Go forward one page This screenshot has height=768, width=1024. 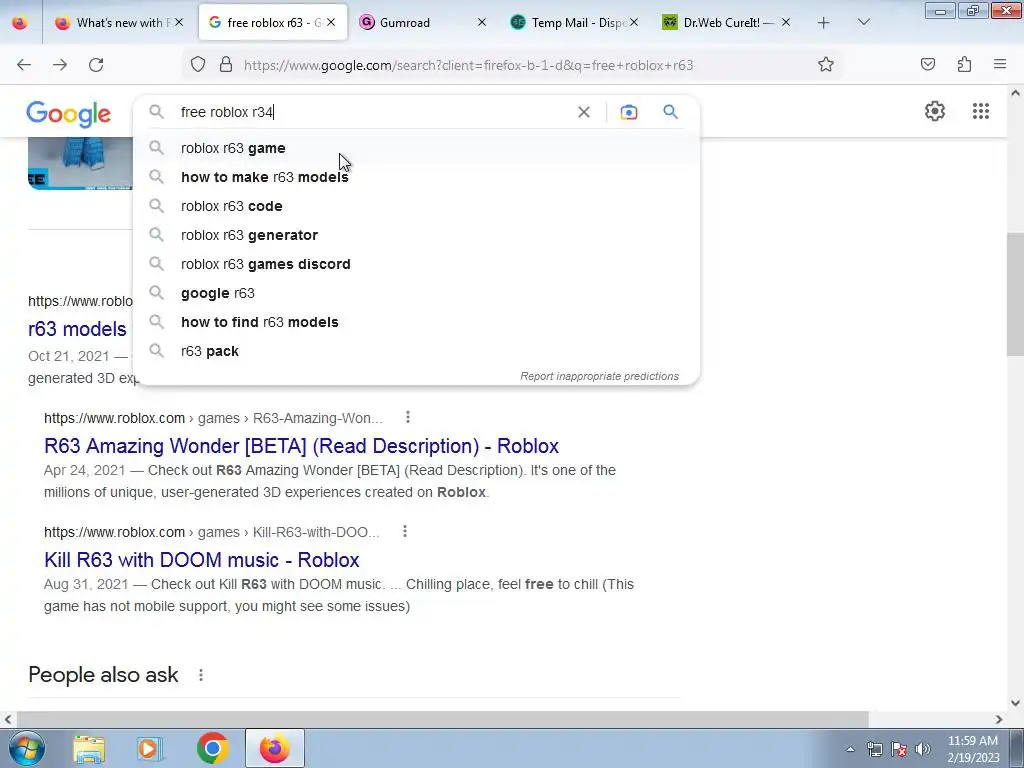(60, 65)
